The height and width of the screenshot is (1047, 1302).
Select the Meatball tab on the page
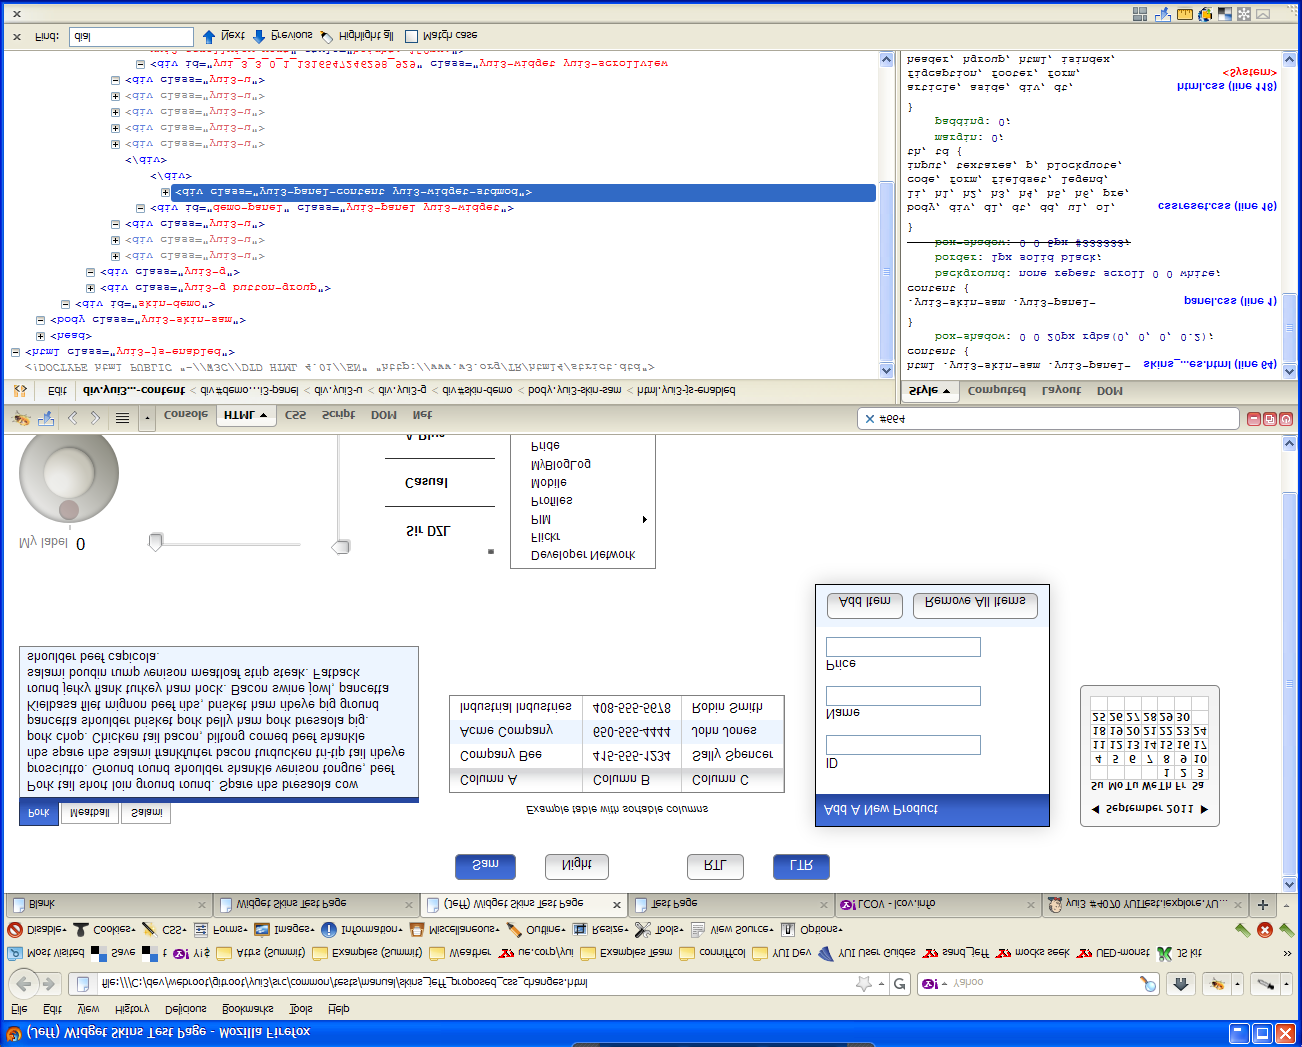click(x=89, y=813)
